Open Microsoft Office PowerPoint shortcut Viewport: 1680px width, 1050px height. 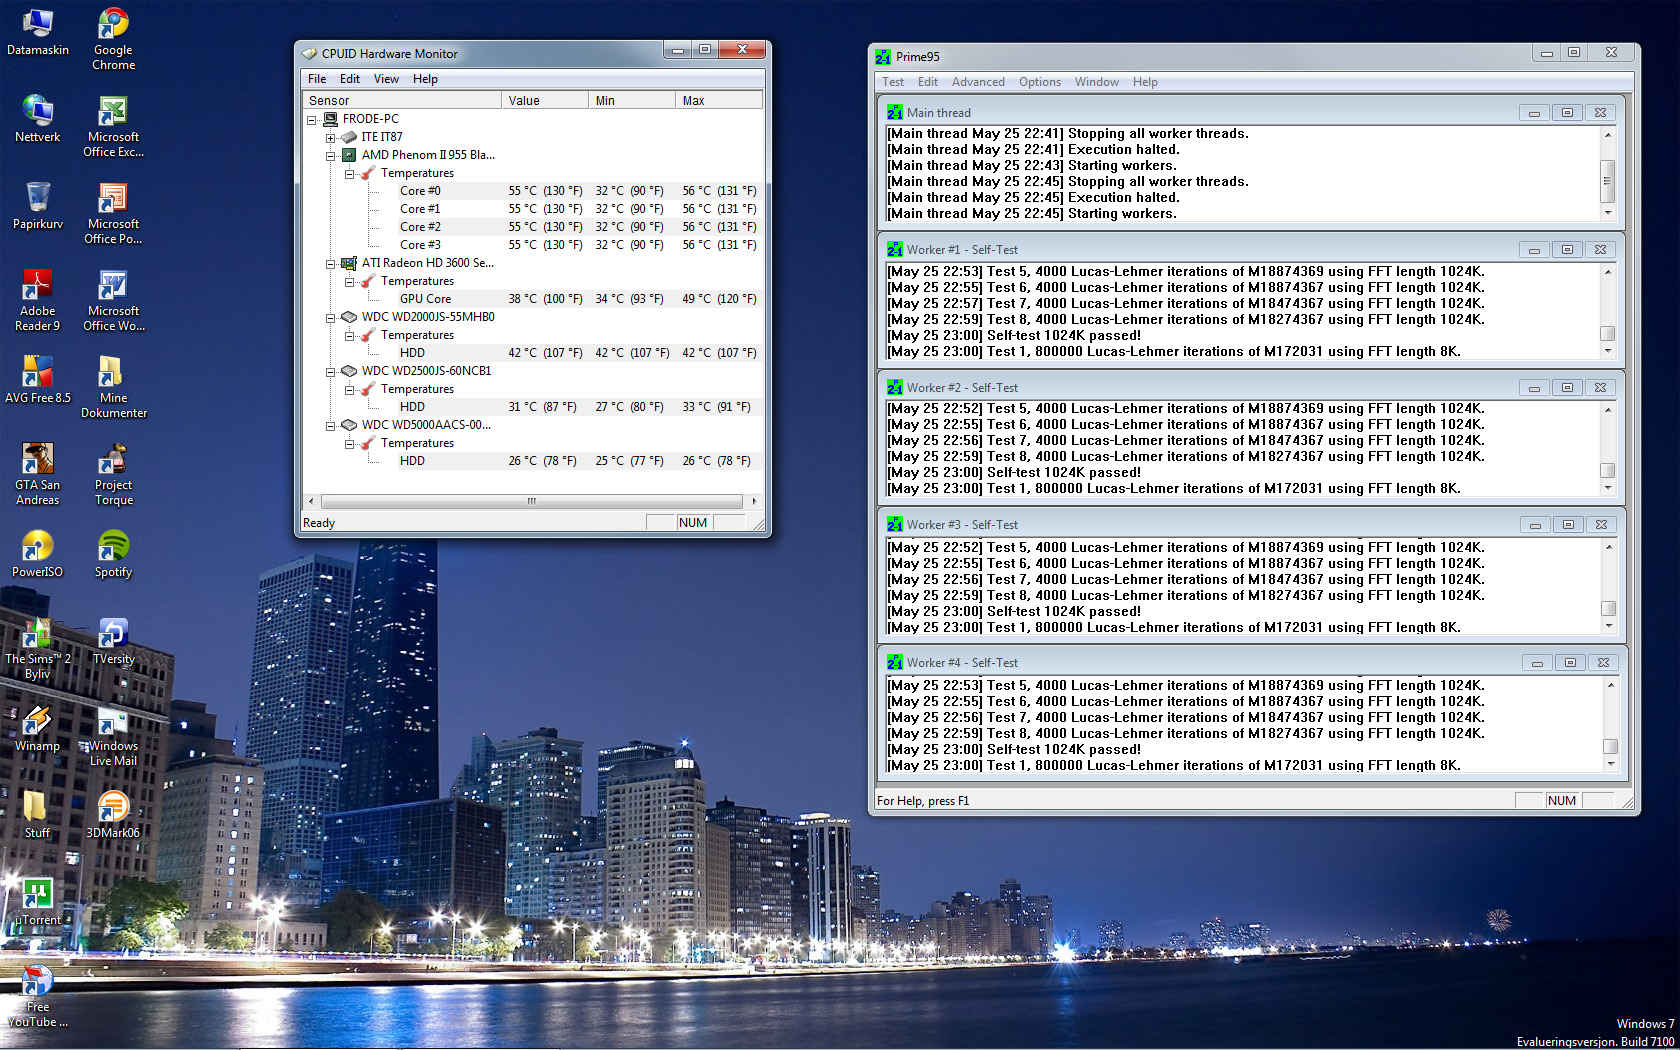click(113, 213)
